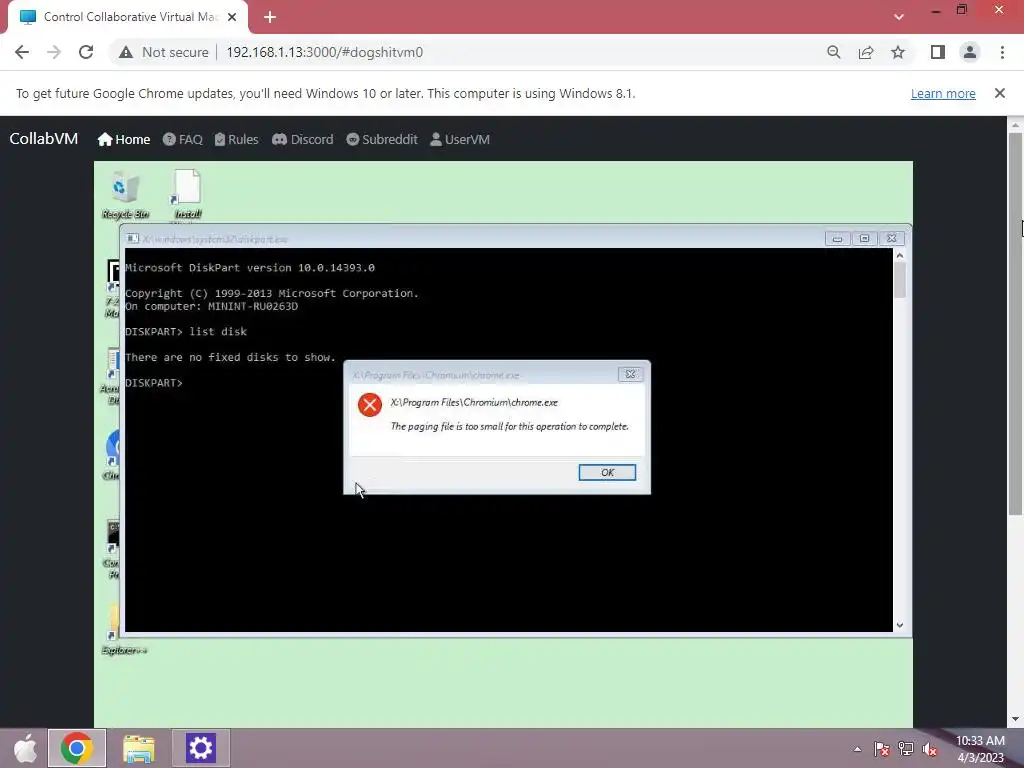1024x768 pixels.
Task: Click OK in the chrome.exe error dialog
Action: 607,472
